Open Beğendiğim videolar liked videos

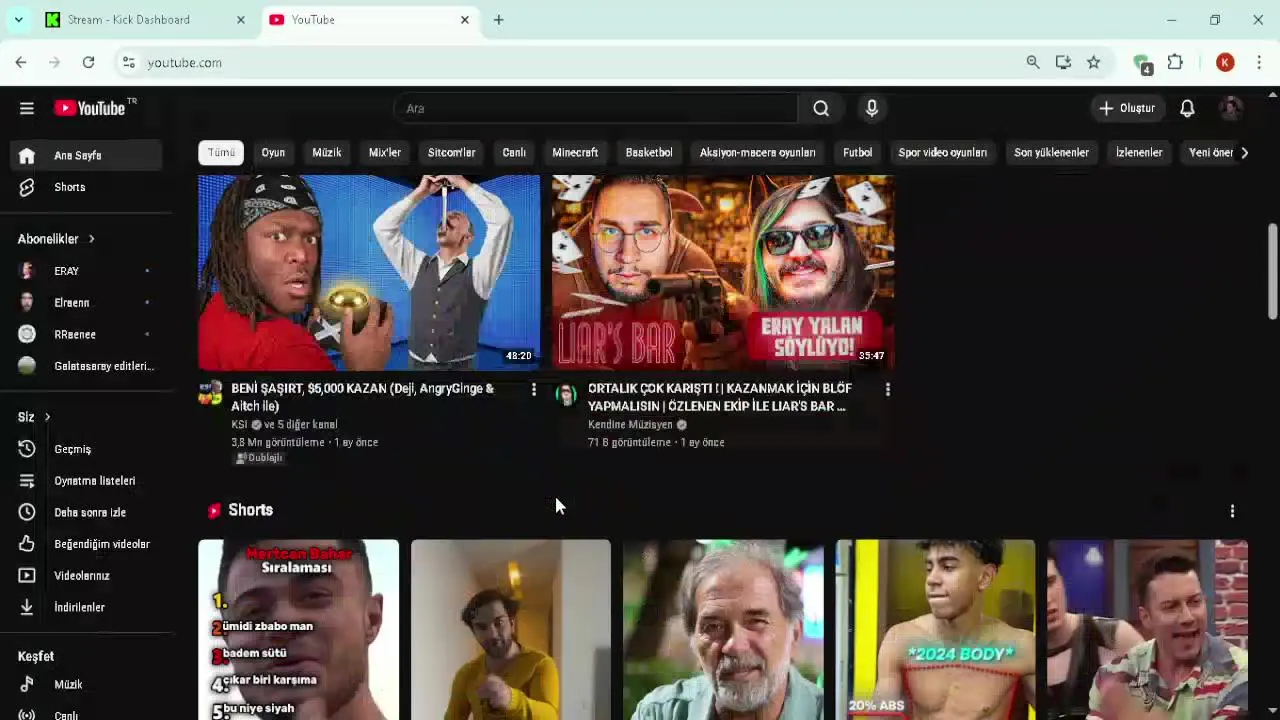(x=86, y=544)
